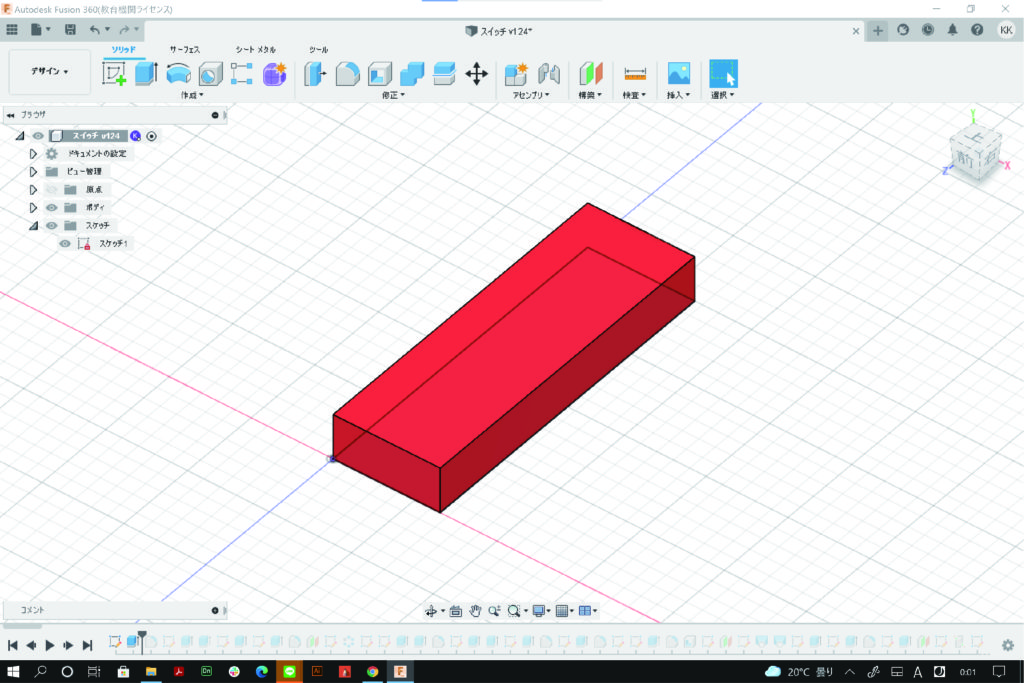The height and width of the screenshot is (683, 1024).
Task: Switch to the シート メタル tab
Action: [255, 49]
